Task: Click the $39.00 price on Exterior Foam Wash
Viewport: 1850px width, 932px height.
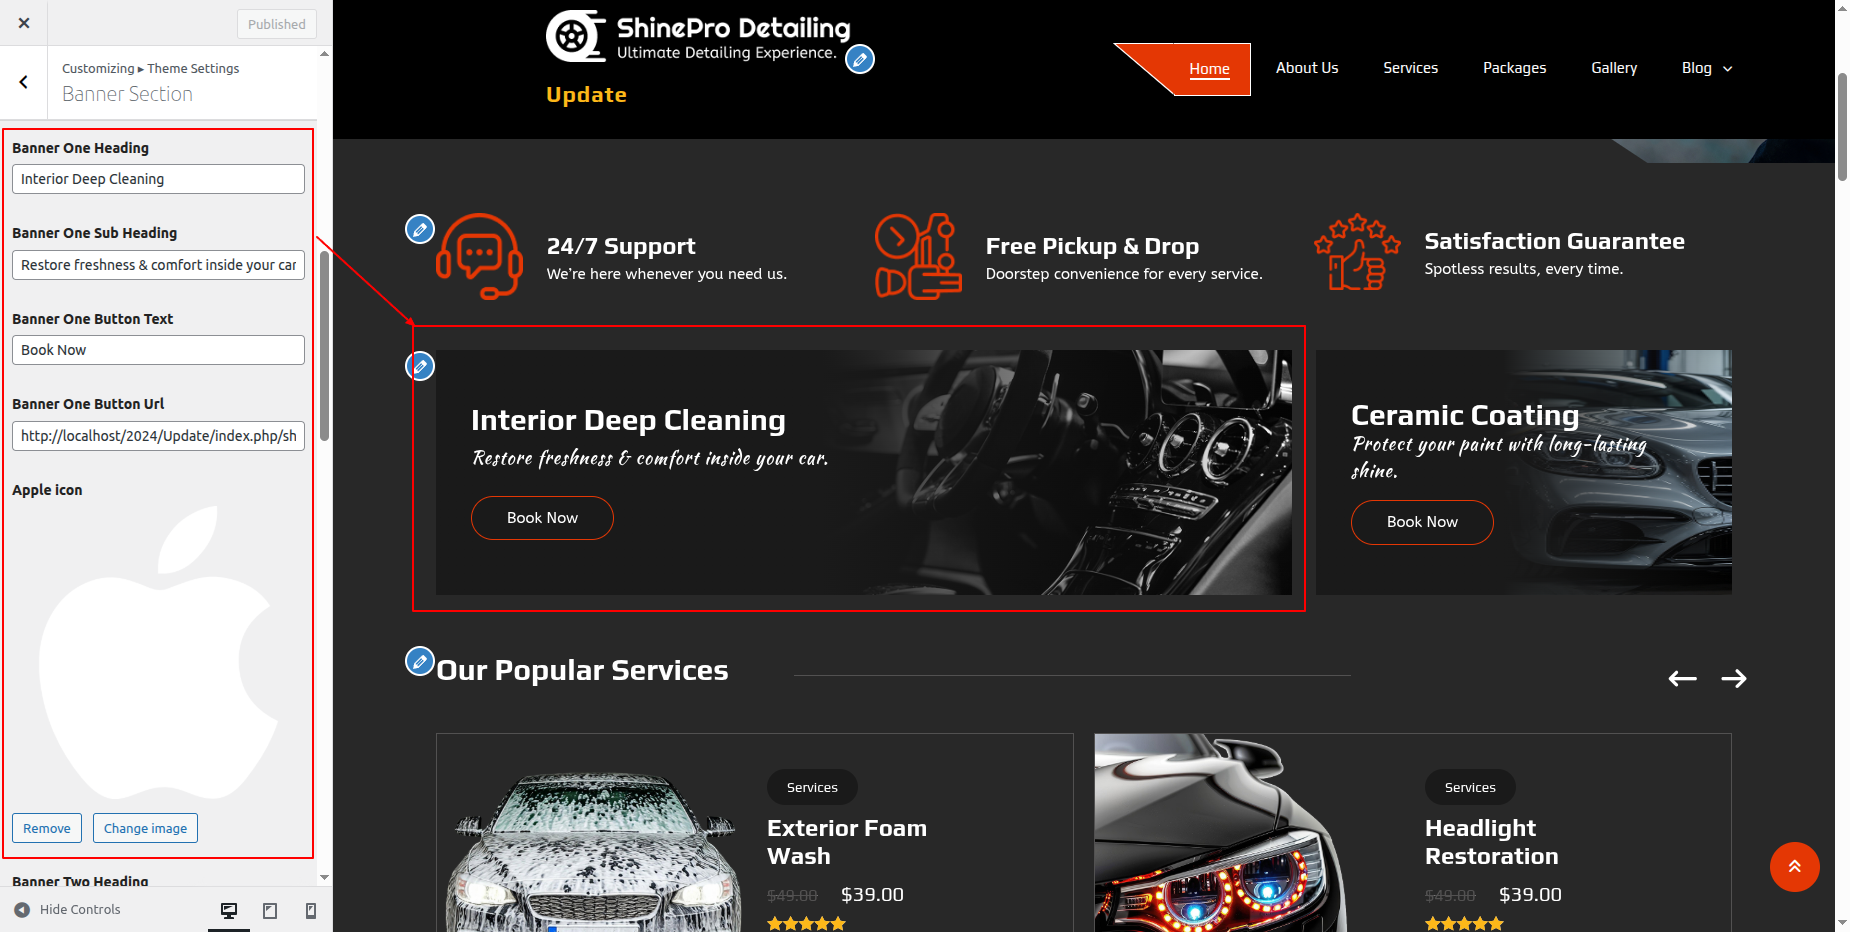Action: (x=872, y=895)
